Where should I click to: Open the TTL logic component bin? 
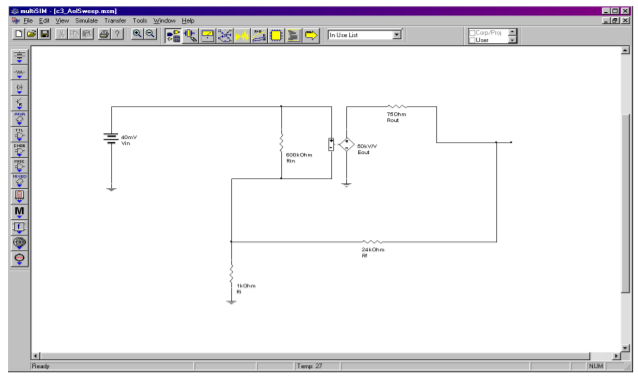[19, 134]
